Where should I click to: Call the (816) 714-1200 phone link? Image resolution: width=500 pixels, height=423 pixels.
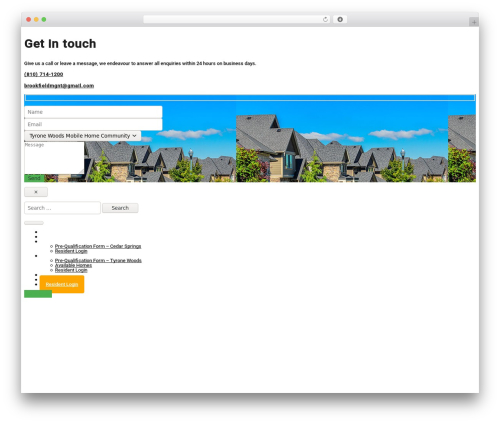click(x=43, y=74)
